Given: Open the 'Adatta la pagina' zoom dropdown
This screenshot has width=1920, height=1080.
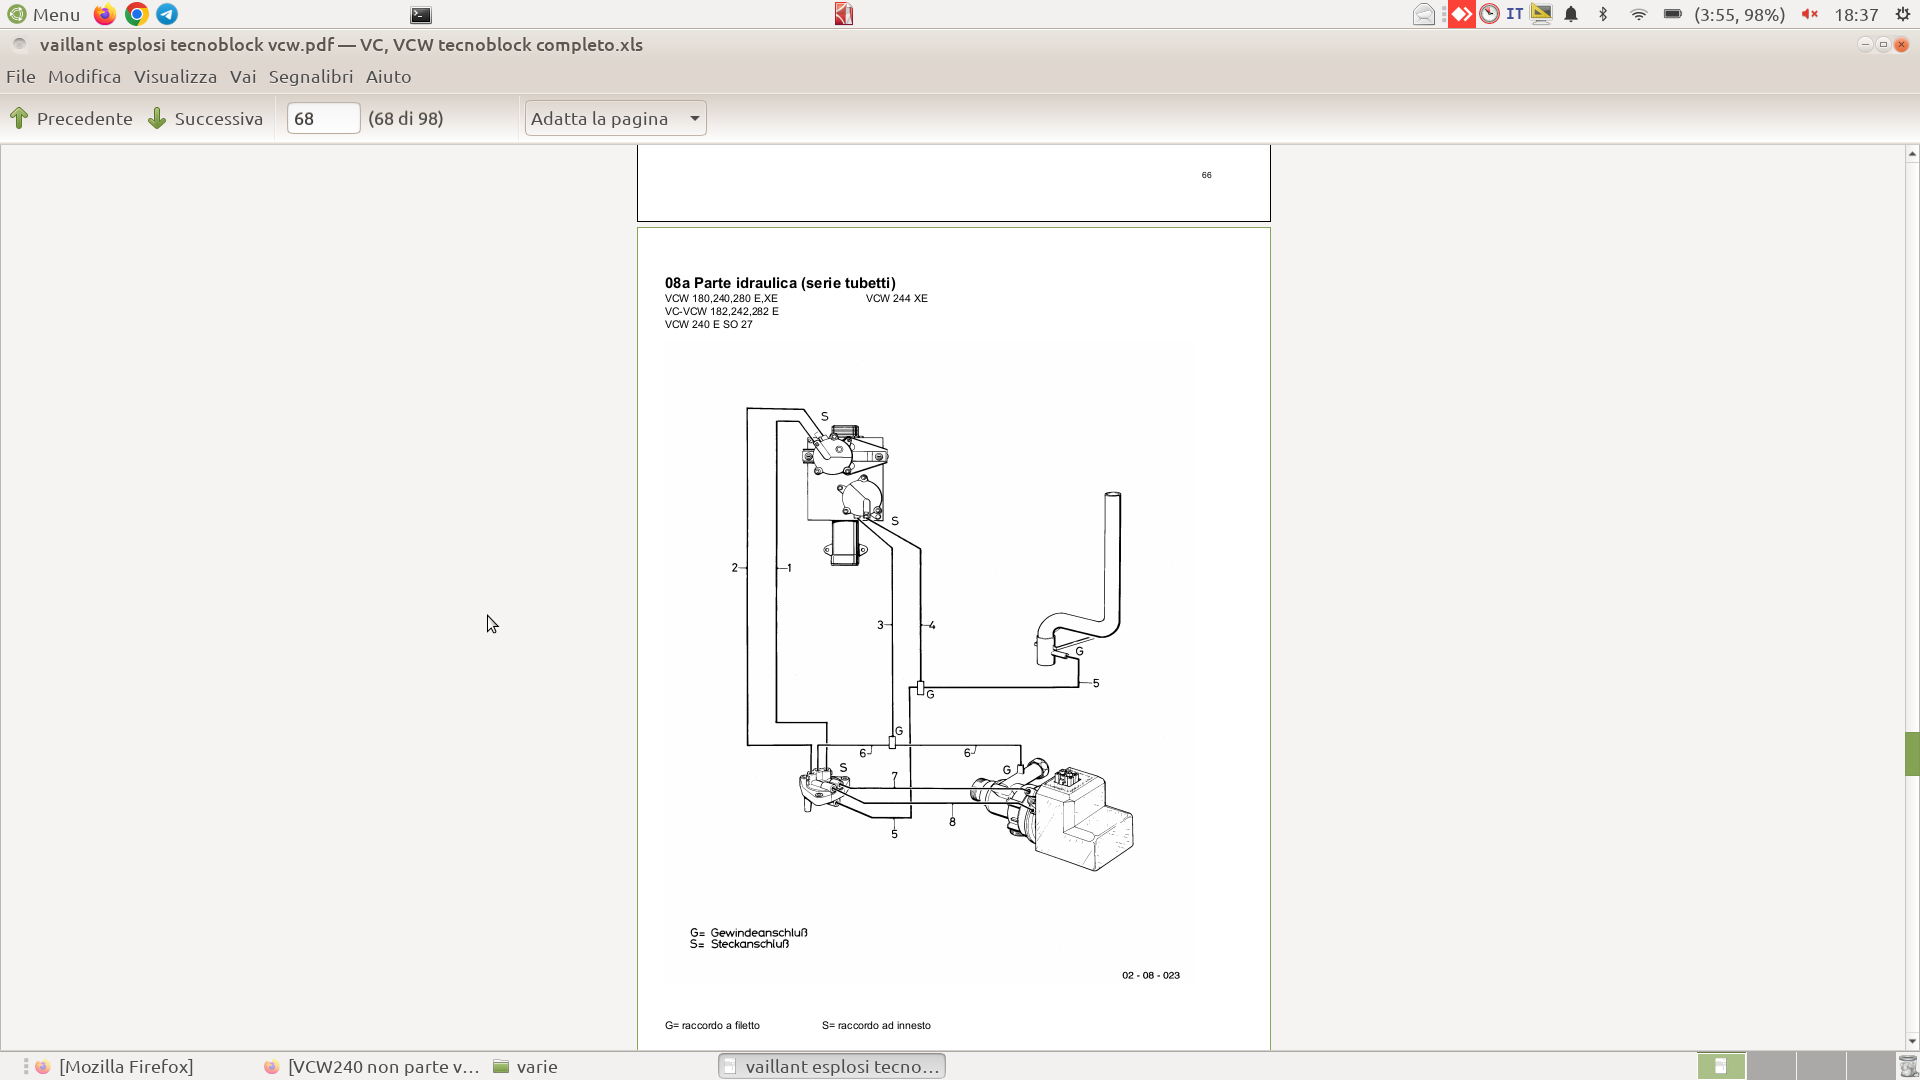Looking at the screenshot, I should pos(615,118).
